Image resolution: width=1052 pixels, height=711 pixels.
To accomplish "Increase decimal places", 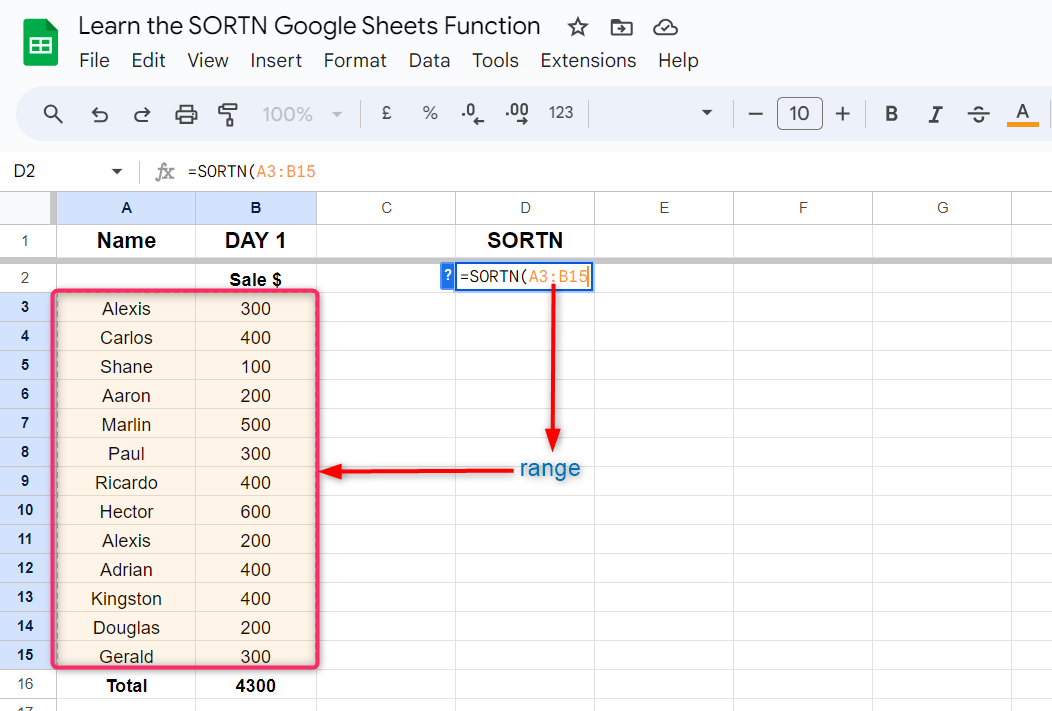I will (517, 113).
